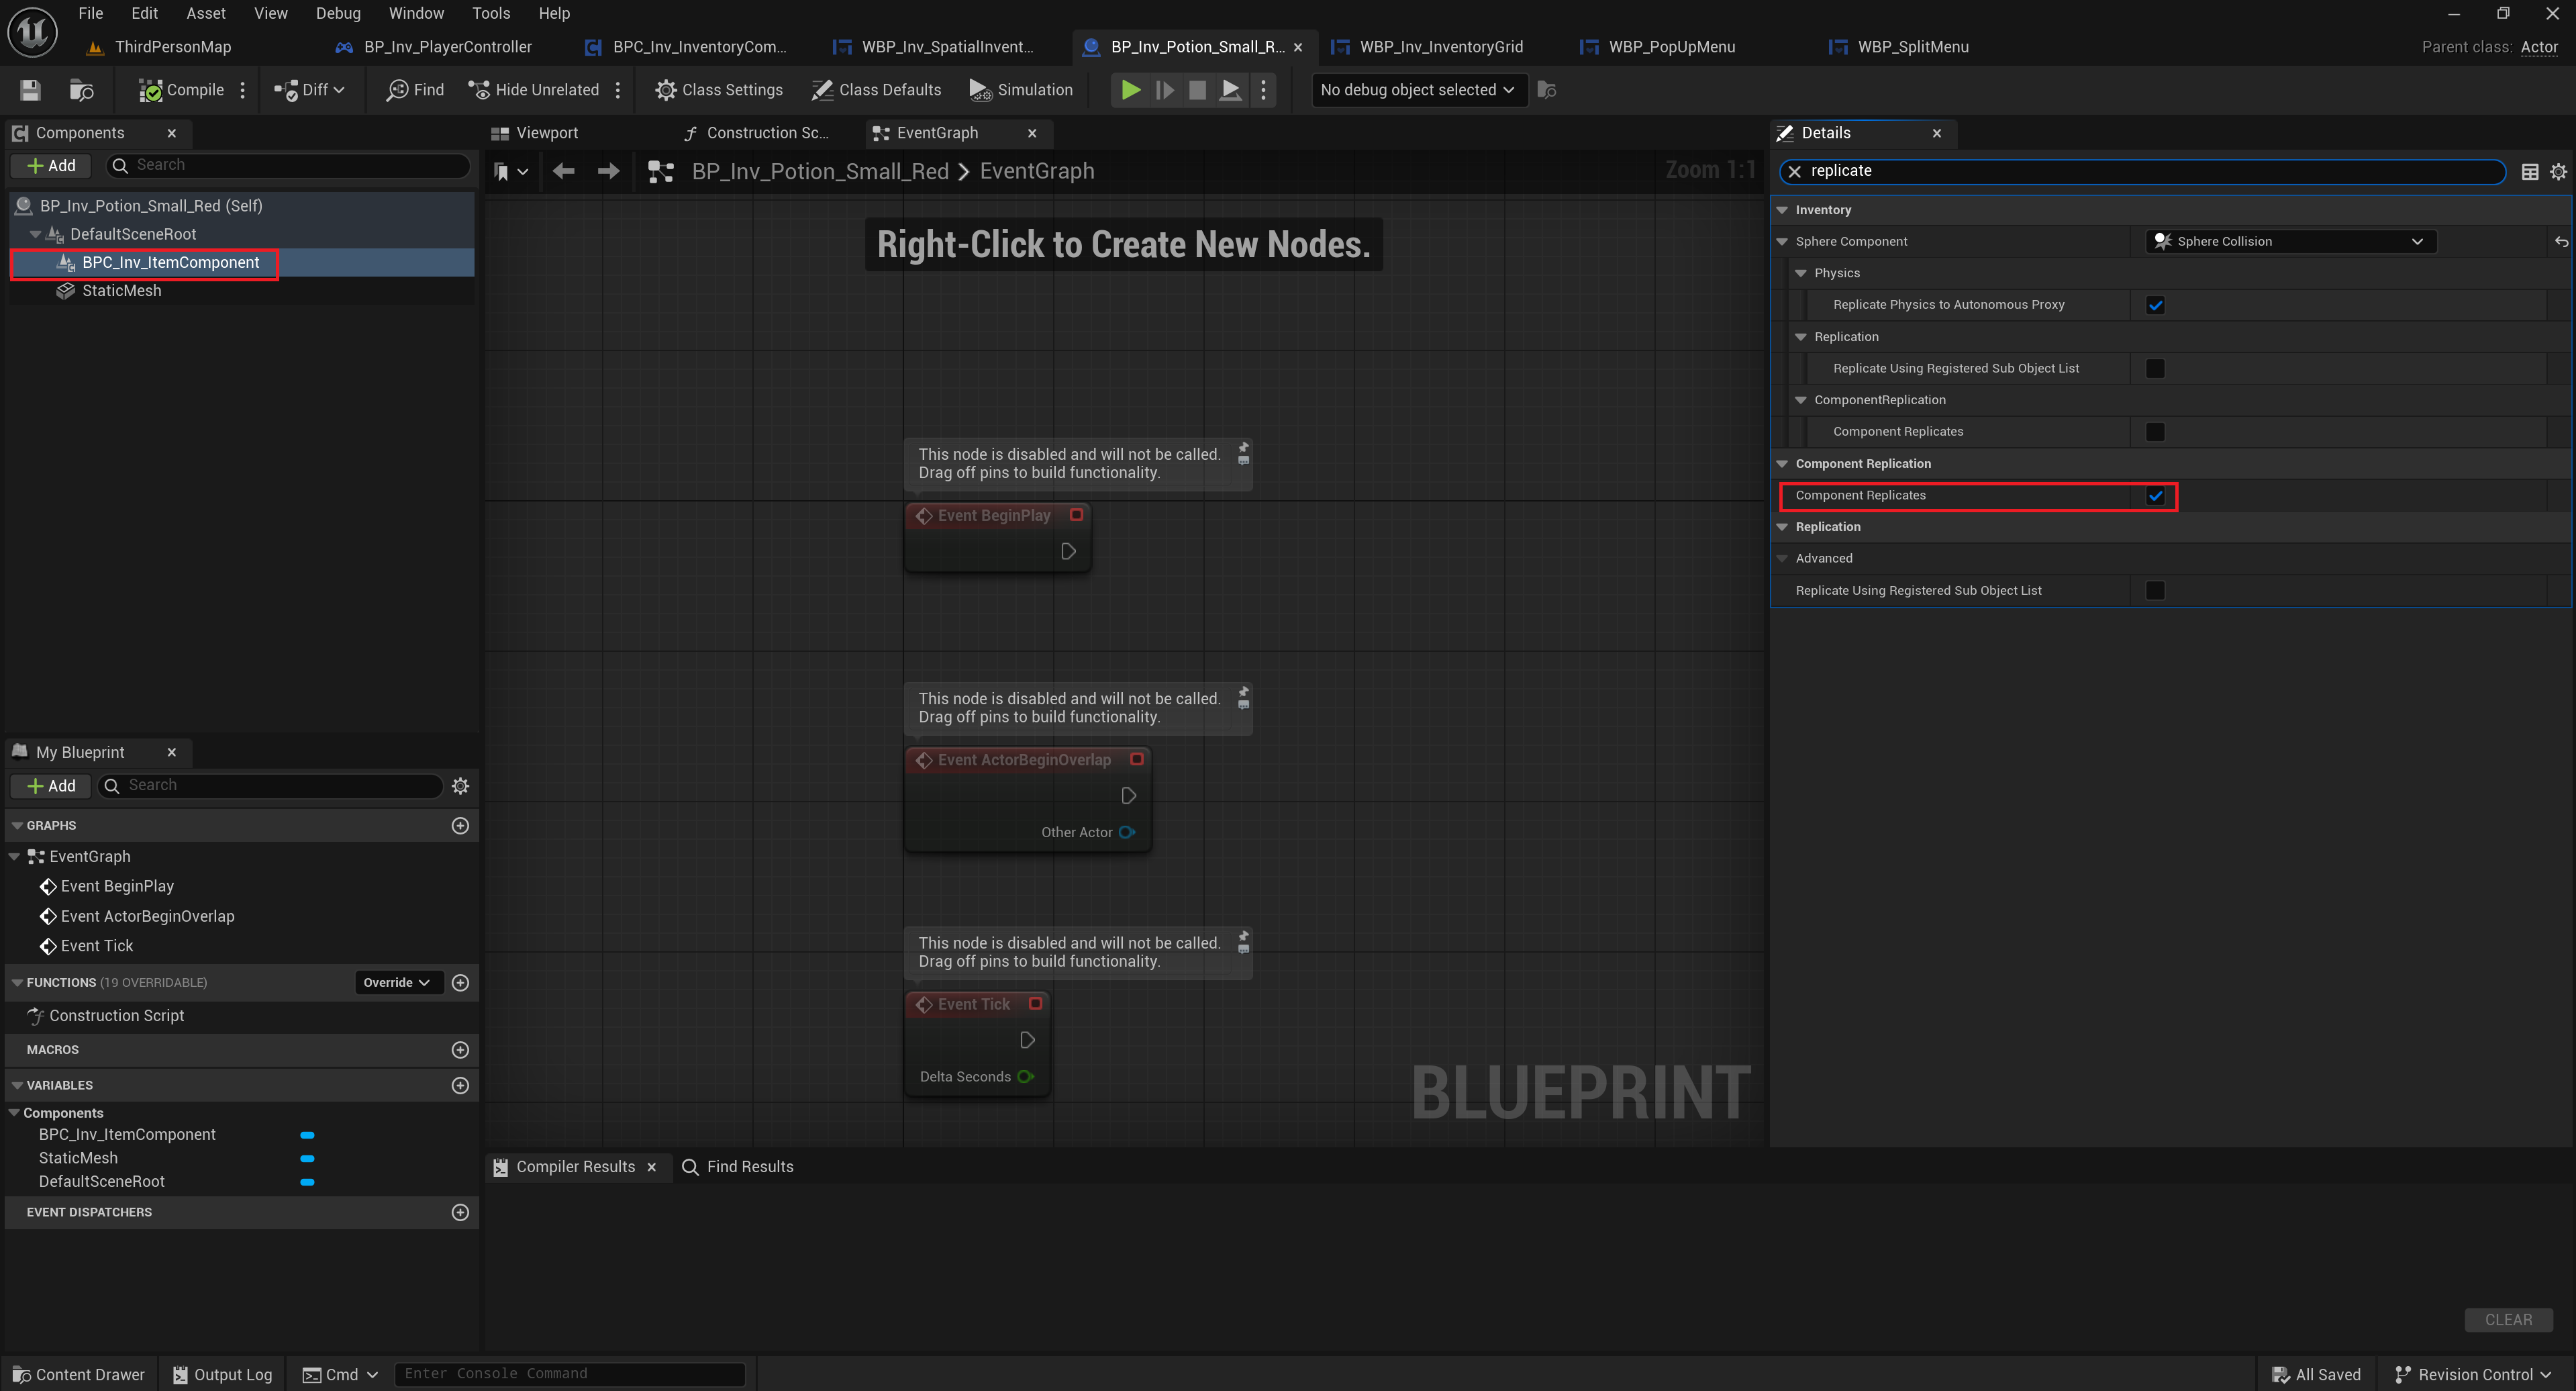
Task: Open the Sphere Collision dropdown
Action: tap(2290, 241)
